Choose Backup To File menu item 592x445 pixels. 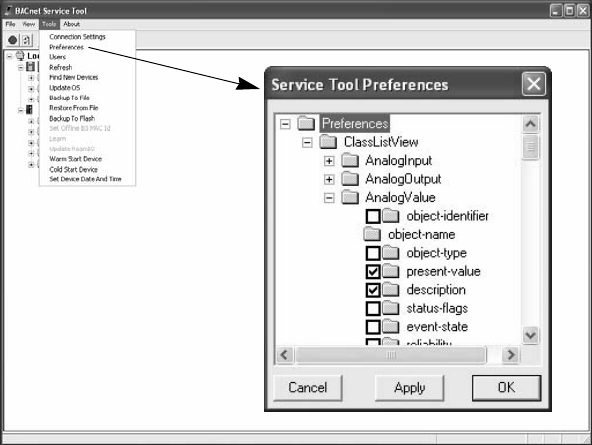(x=69, y=98)
